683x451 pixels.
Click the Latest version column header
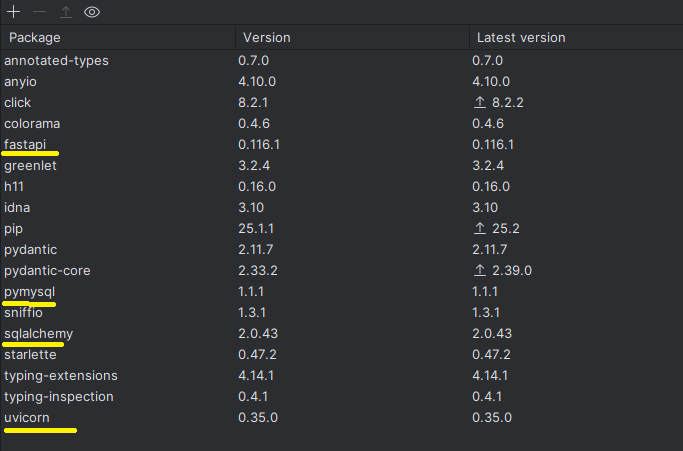[521, 38]
